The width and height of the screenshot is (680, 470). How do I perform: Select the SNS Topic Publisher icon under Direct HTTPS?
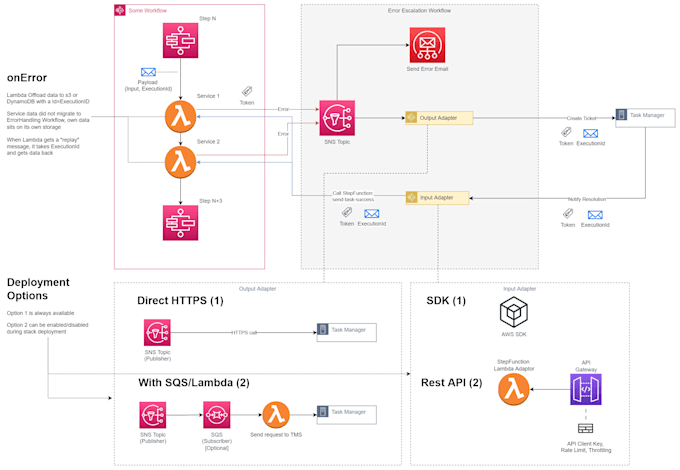coord(157,333)
